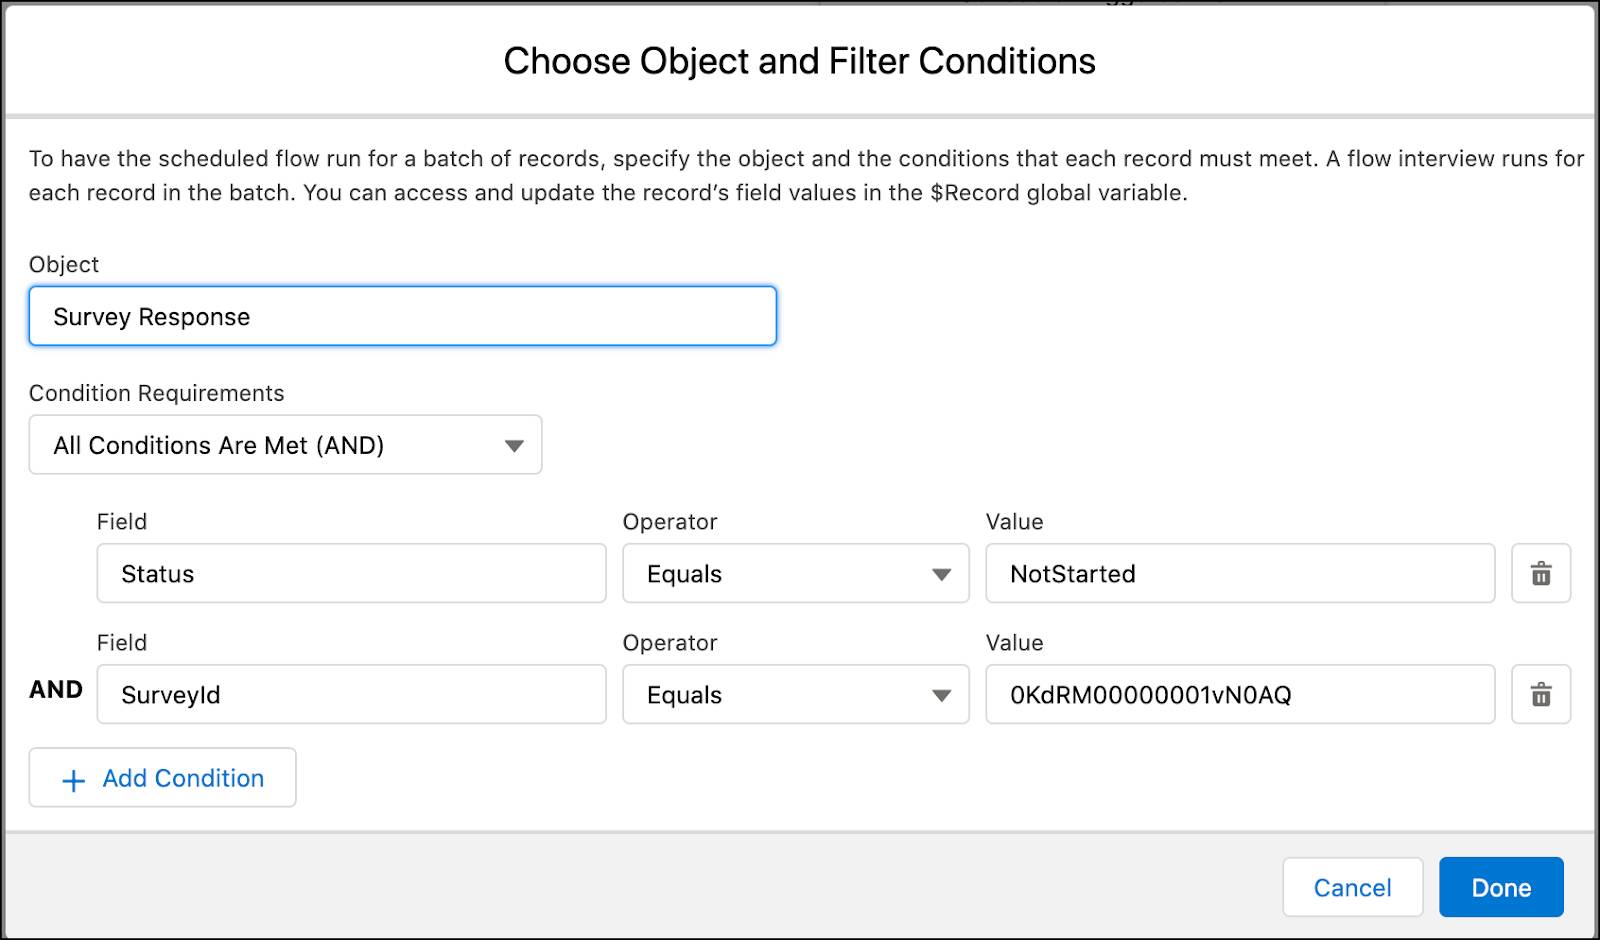Viewport: 1600px width, 940px height.
Task: Click the Object label above the input
Action: [64, 264]
